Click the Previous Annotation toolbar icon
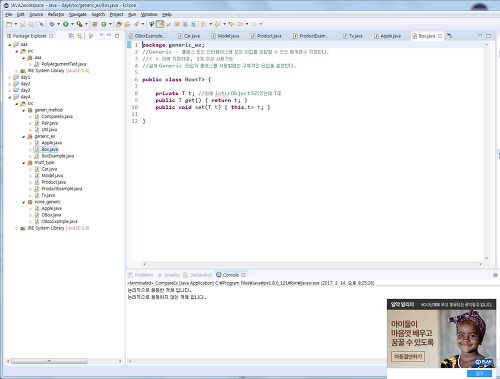The width and height of the screenshot is (500, 379). [217, 24]
